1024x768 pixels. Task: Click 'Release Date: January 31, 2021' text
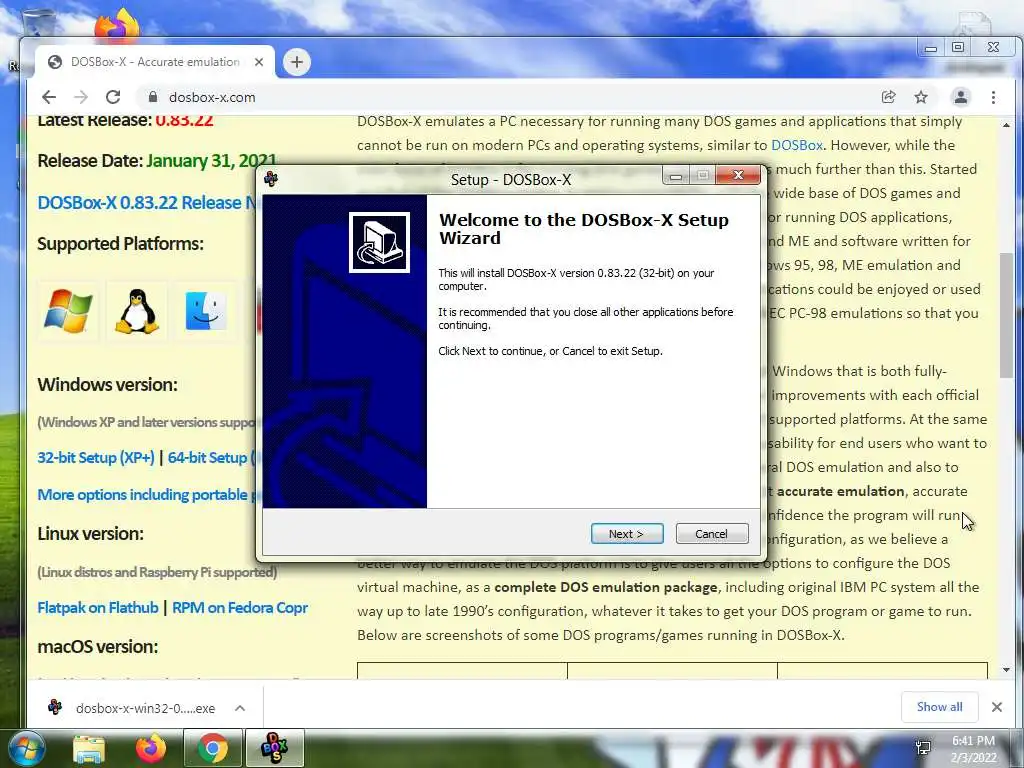coord(157,161)
